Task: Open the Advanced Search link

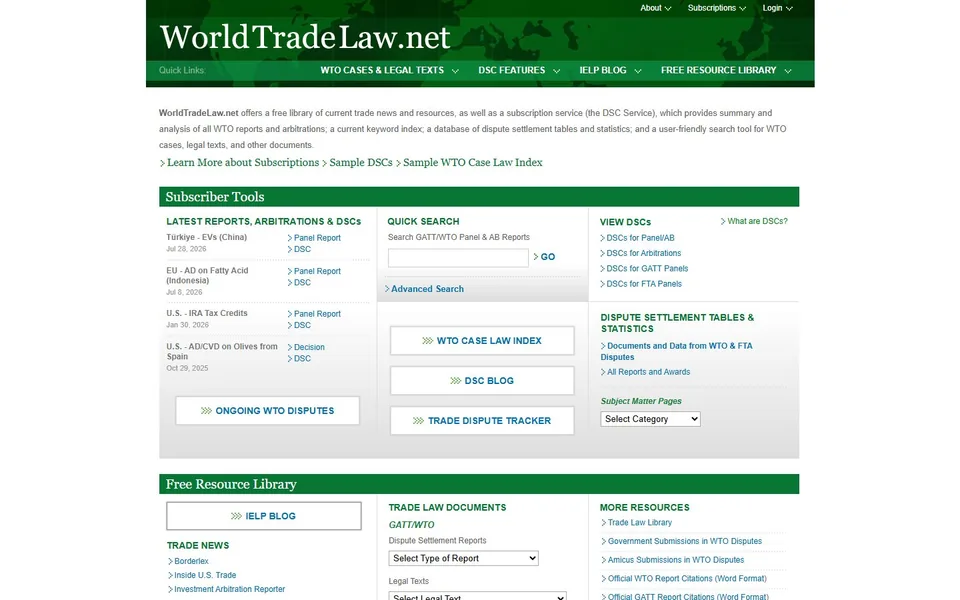Action: [x=424, y=289]
